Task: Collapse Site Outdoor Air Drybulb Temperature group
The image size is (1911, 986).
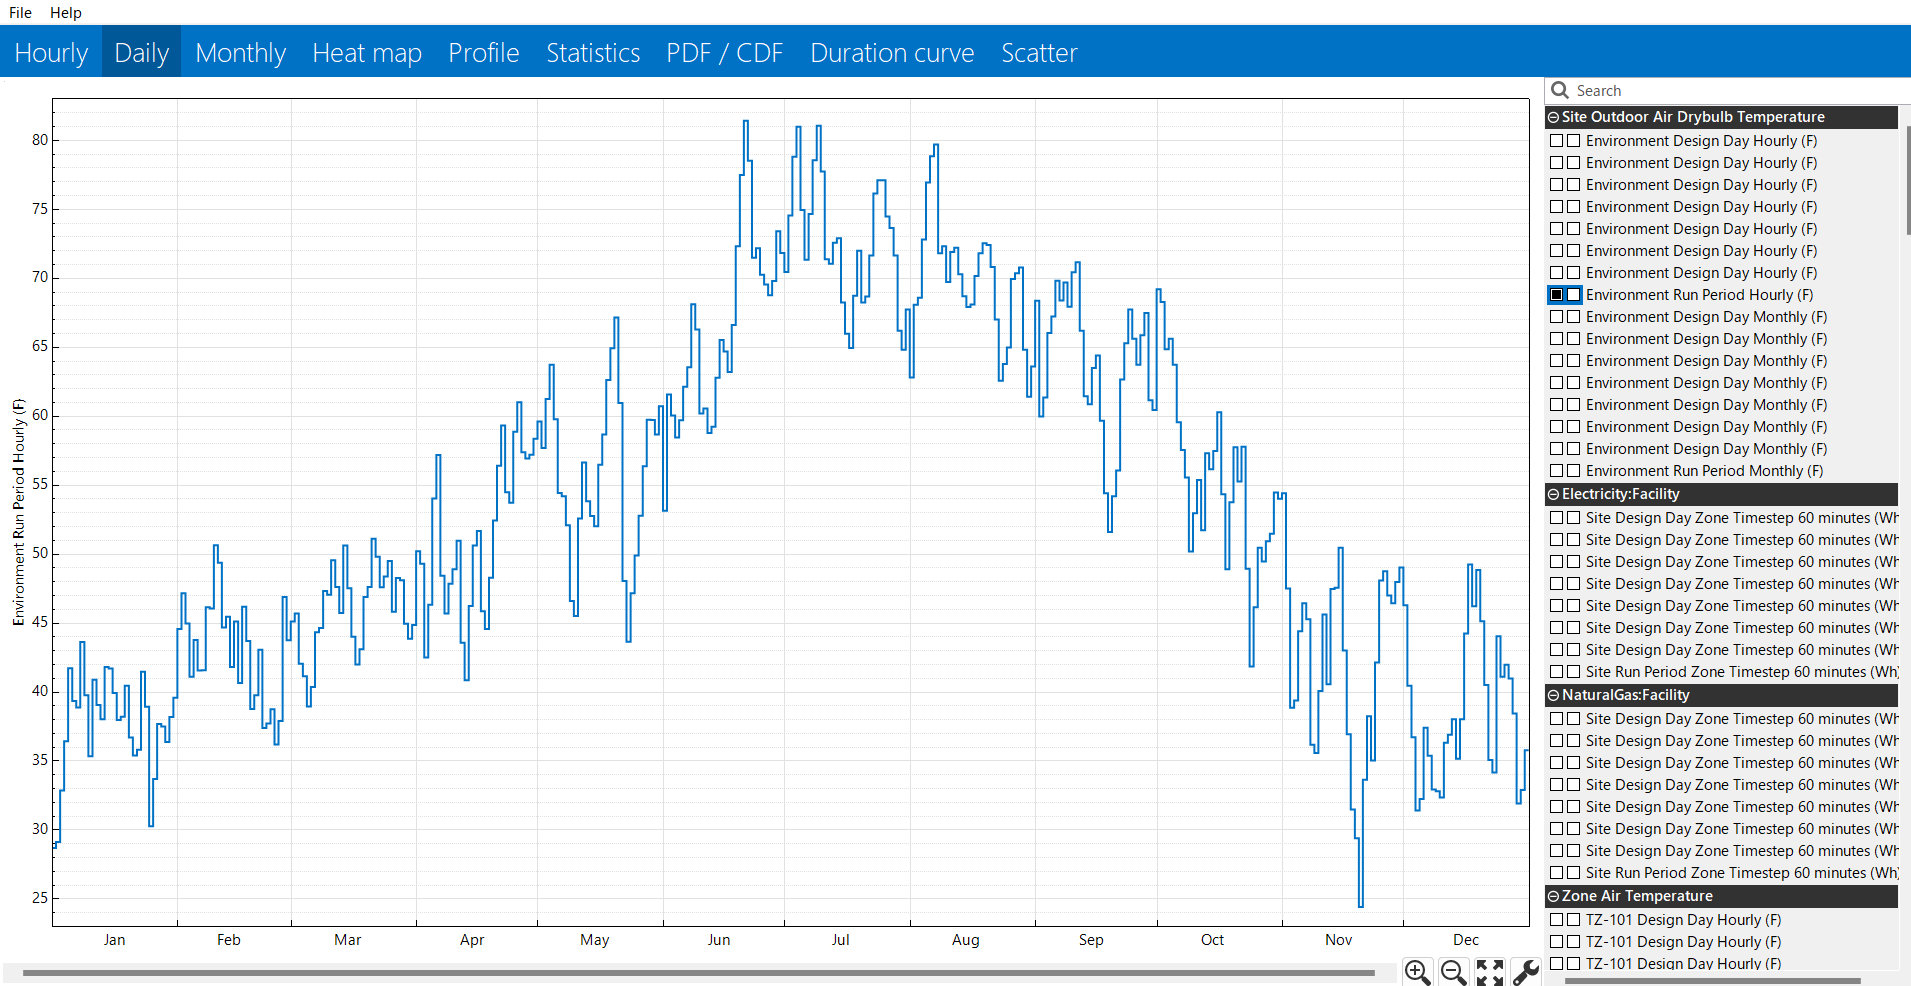Action: coord(1554,117)
